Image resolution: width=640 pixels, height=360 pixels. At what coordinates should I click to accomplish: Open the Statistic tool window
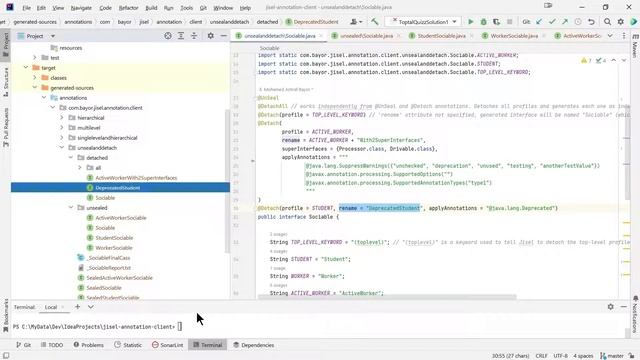128,345
